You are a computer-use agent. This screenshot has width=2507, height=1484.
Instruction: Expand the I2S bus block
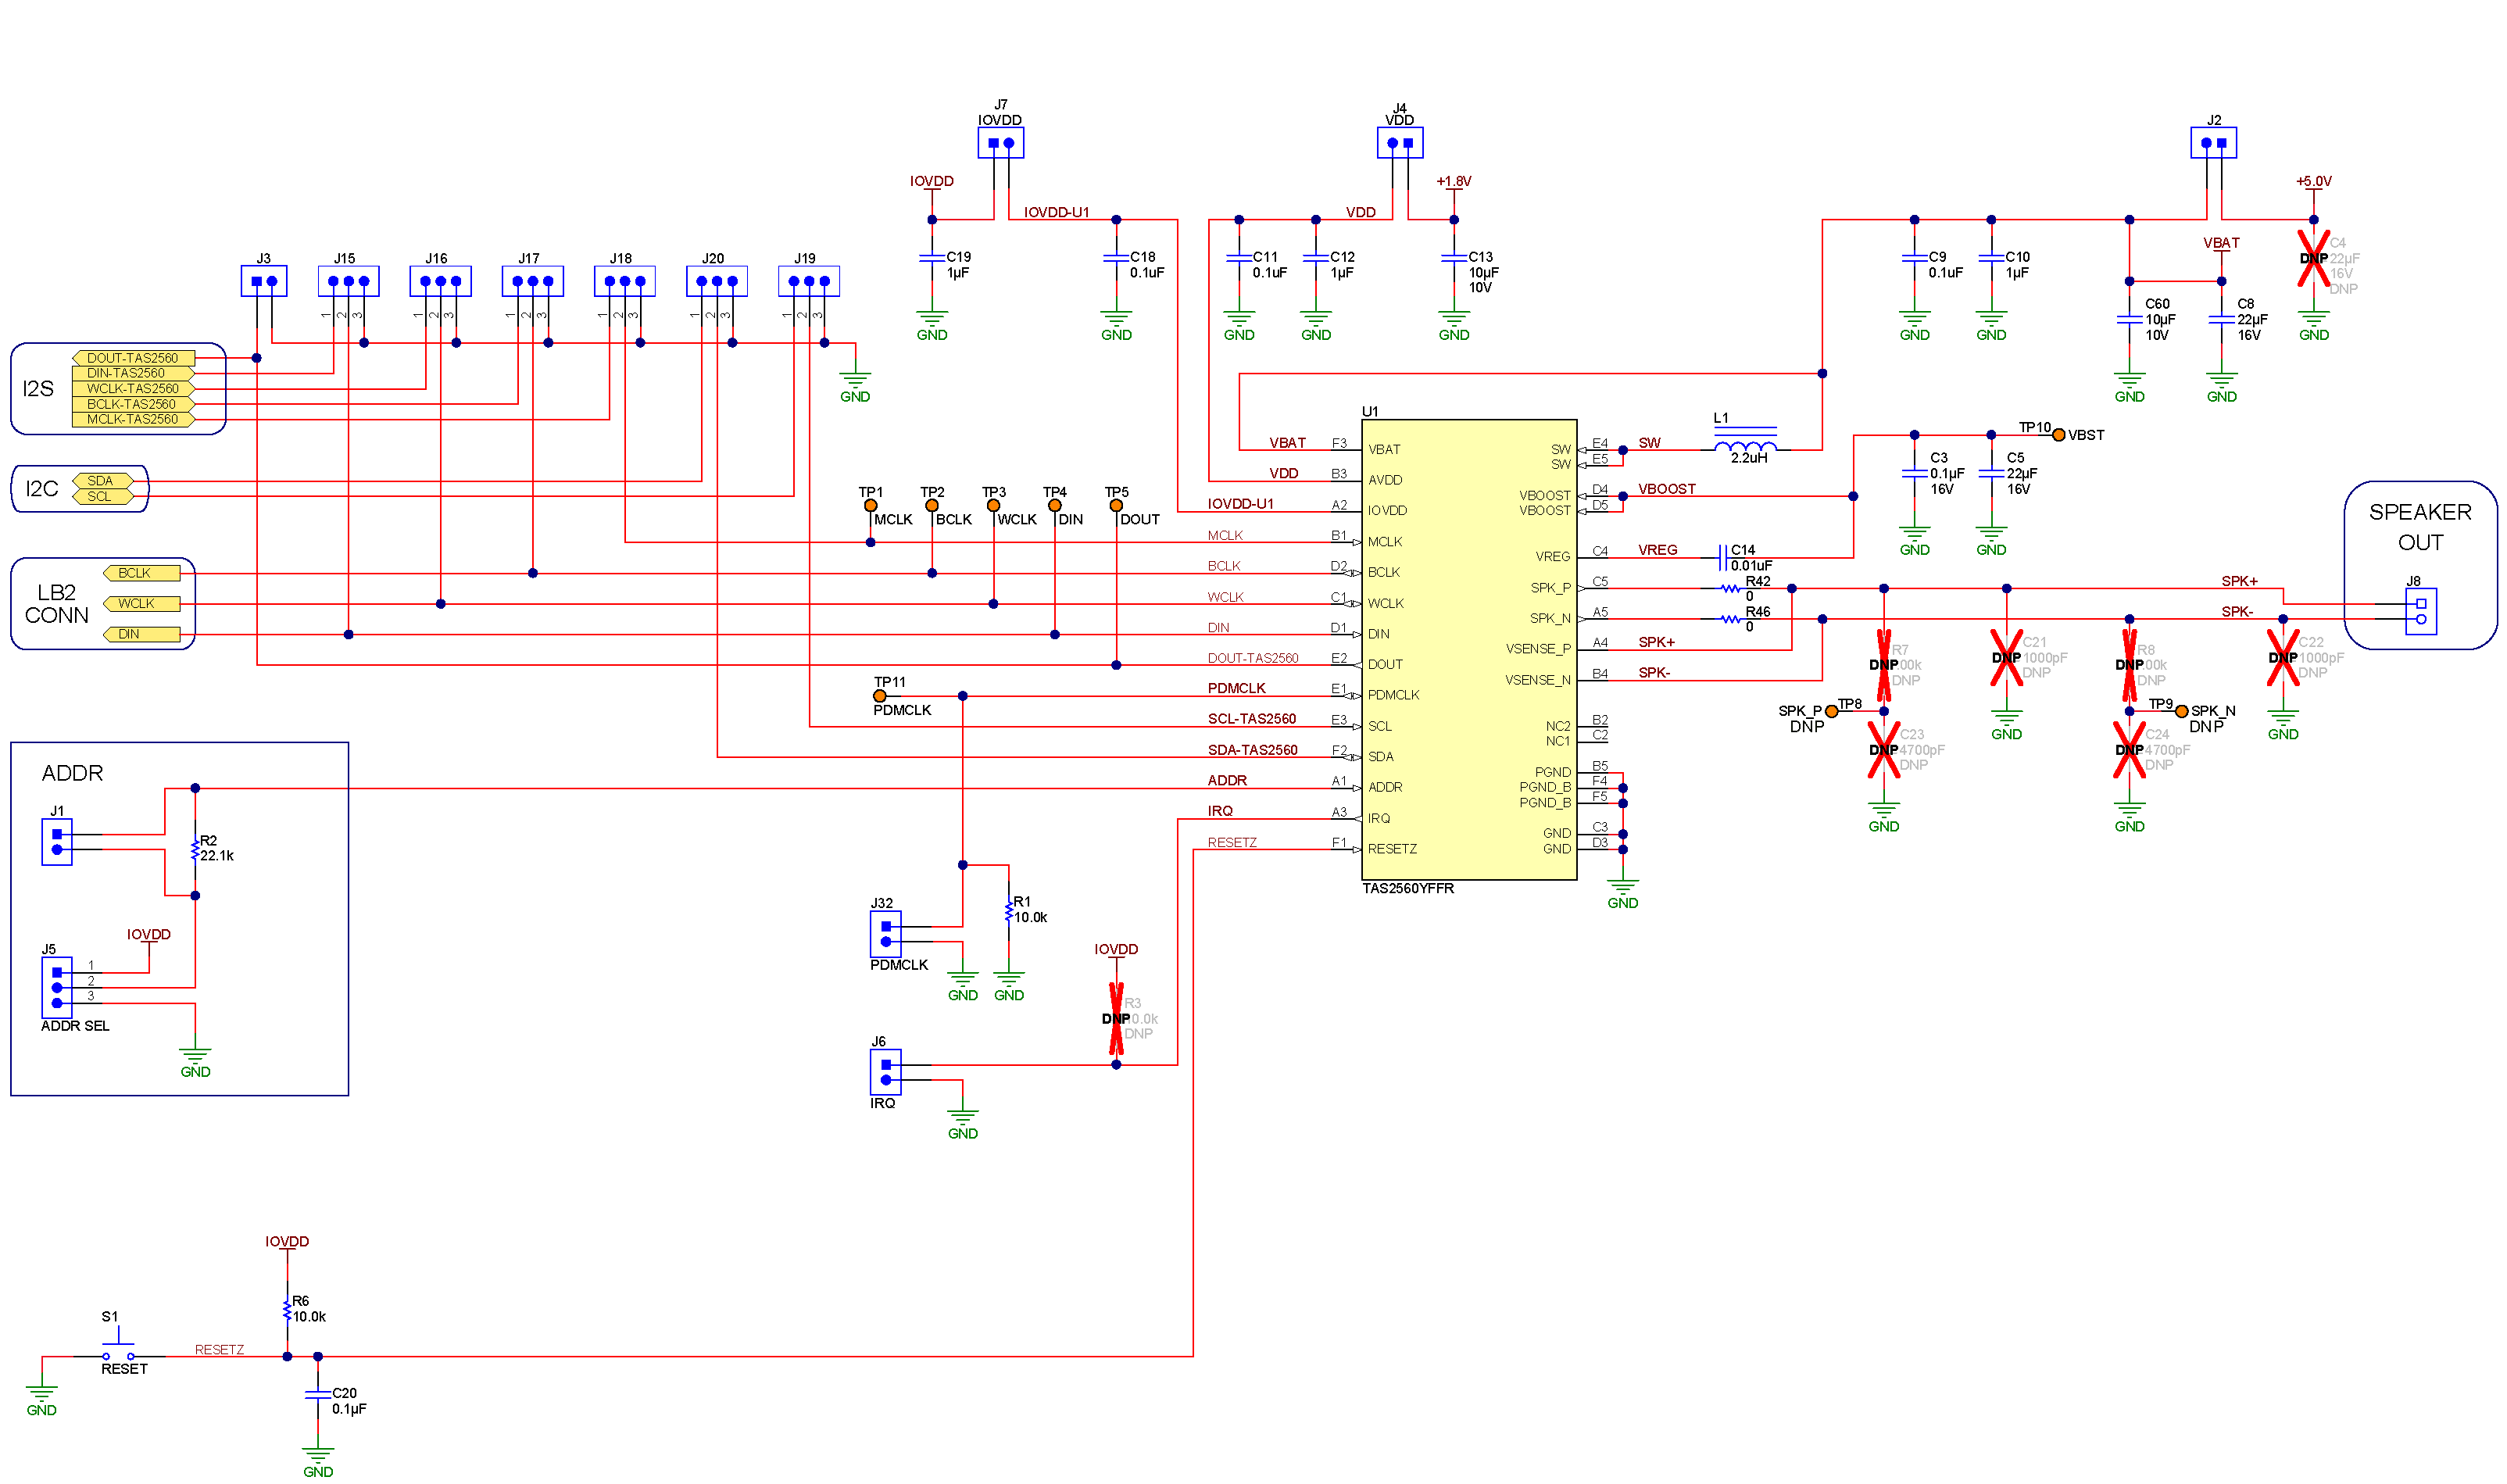click(x=38, y=389)
